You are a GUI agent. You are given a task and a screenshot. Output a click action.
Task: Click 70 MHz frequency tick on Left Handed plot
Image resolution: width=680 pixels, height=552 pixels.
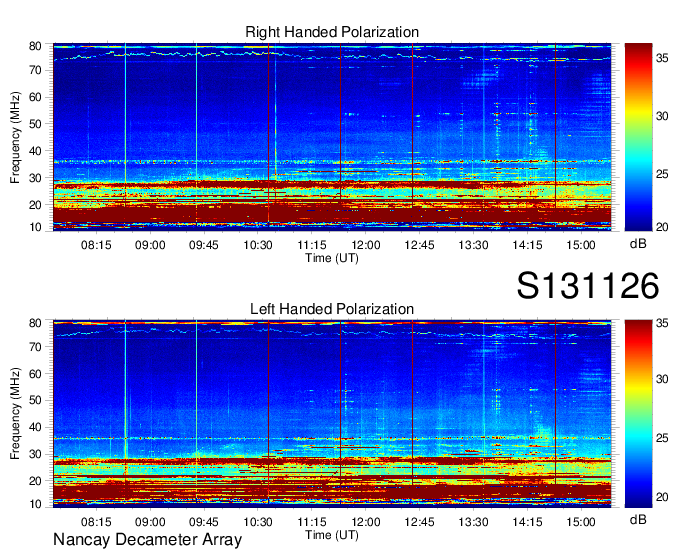[x=35, y=347]
